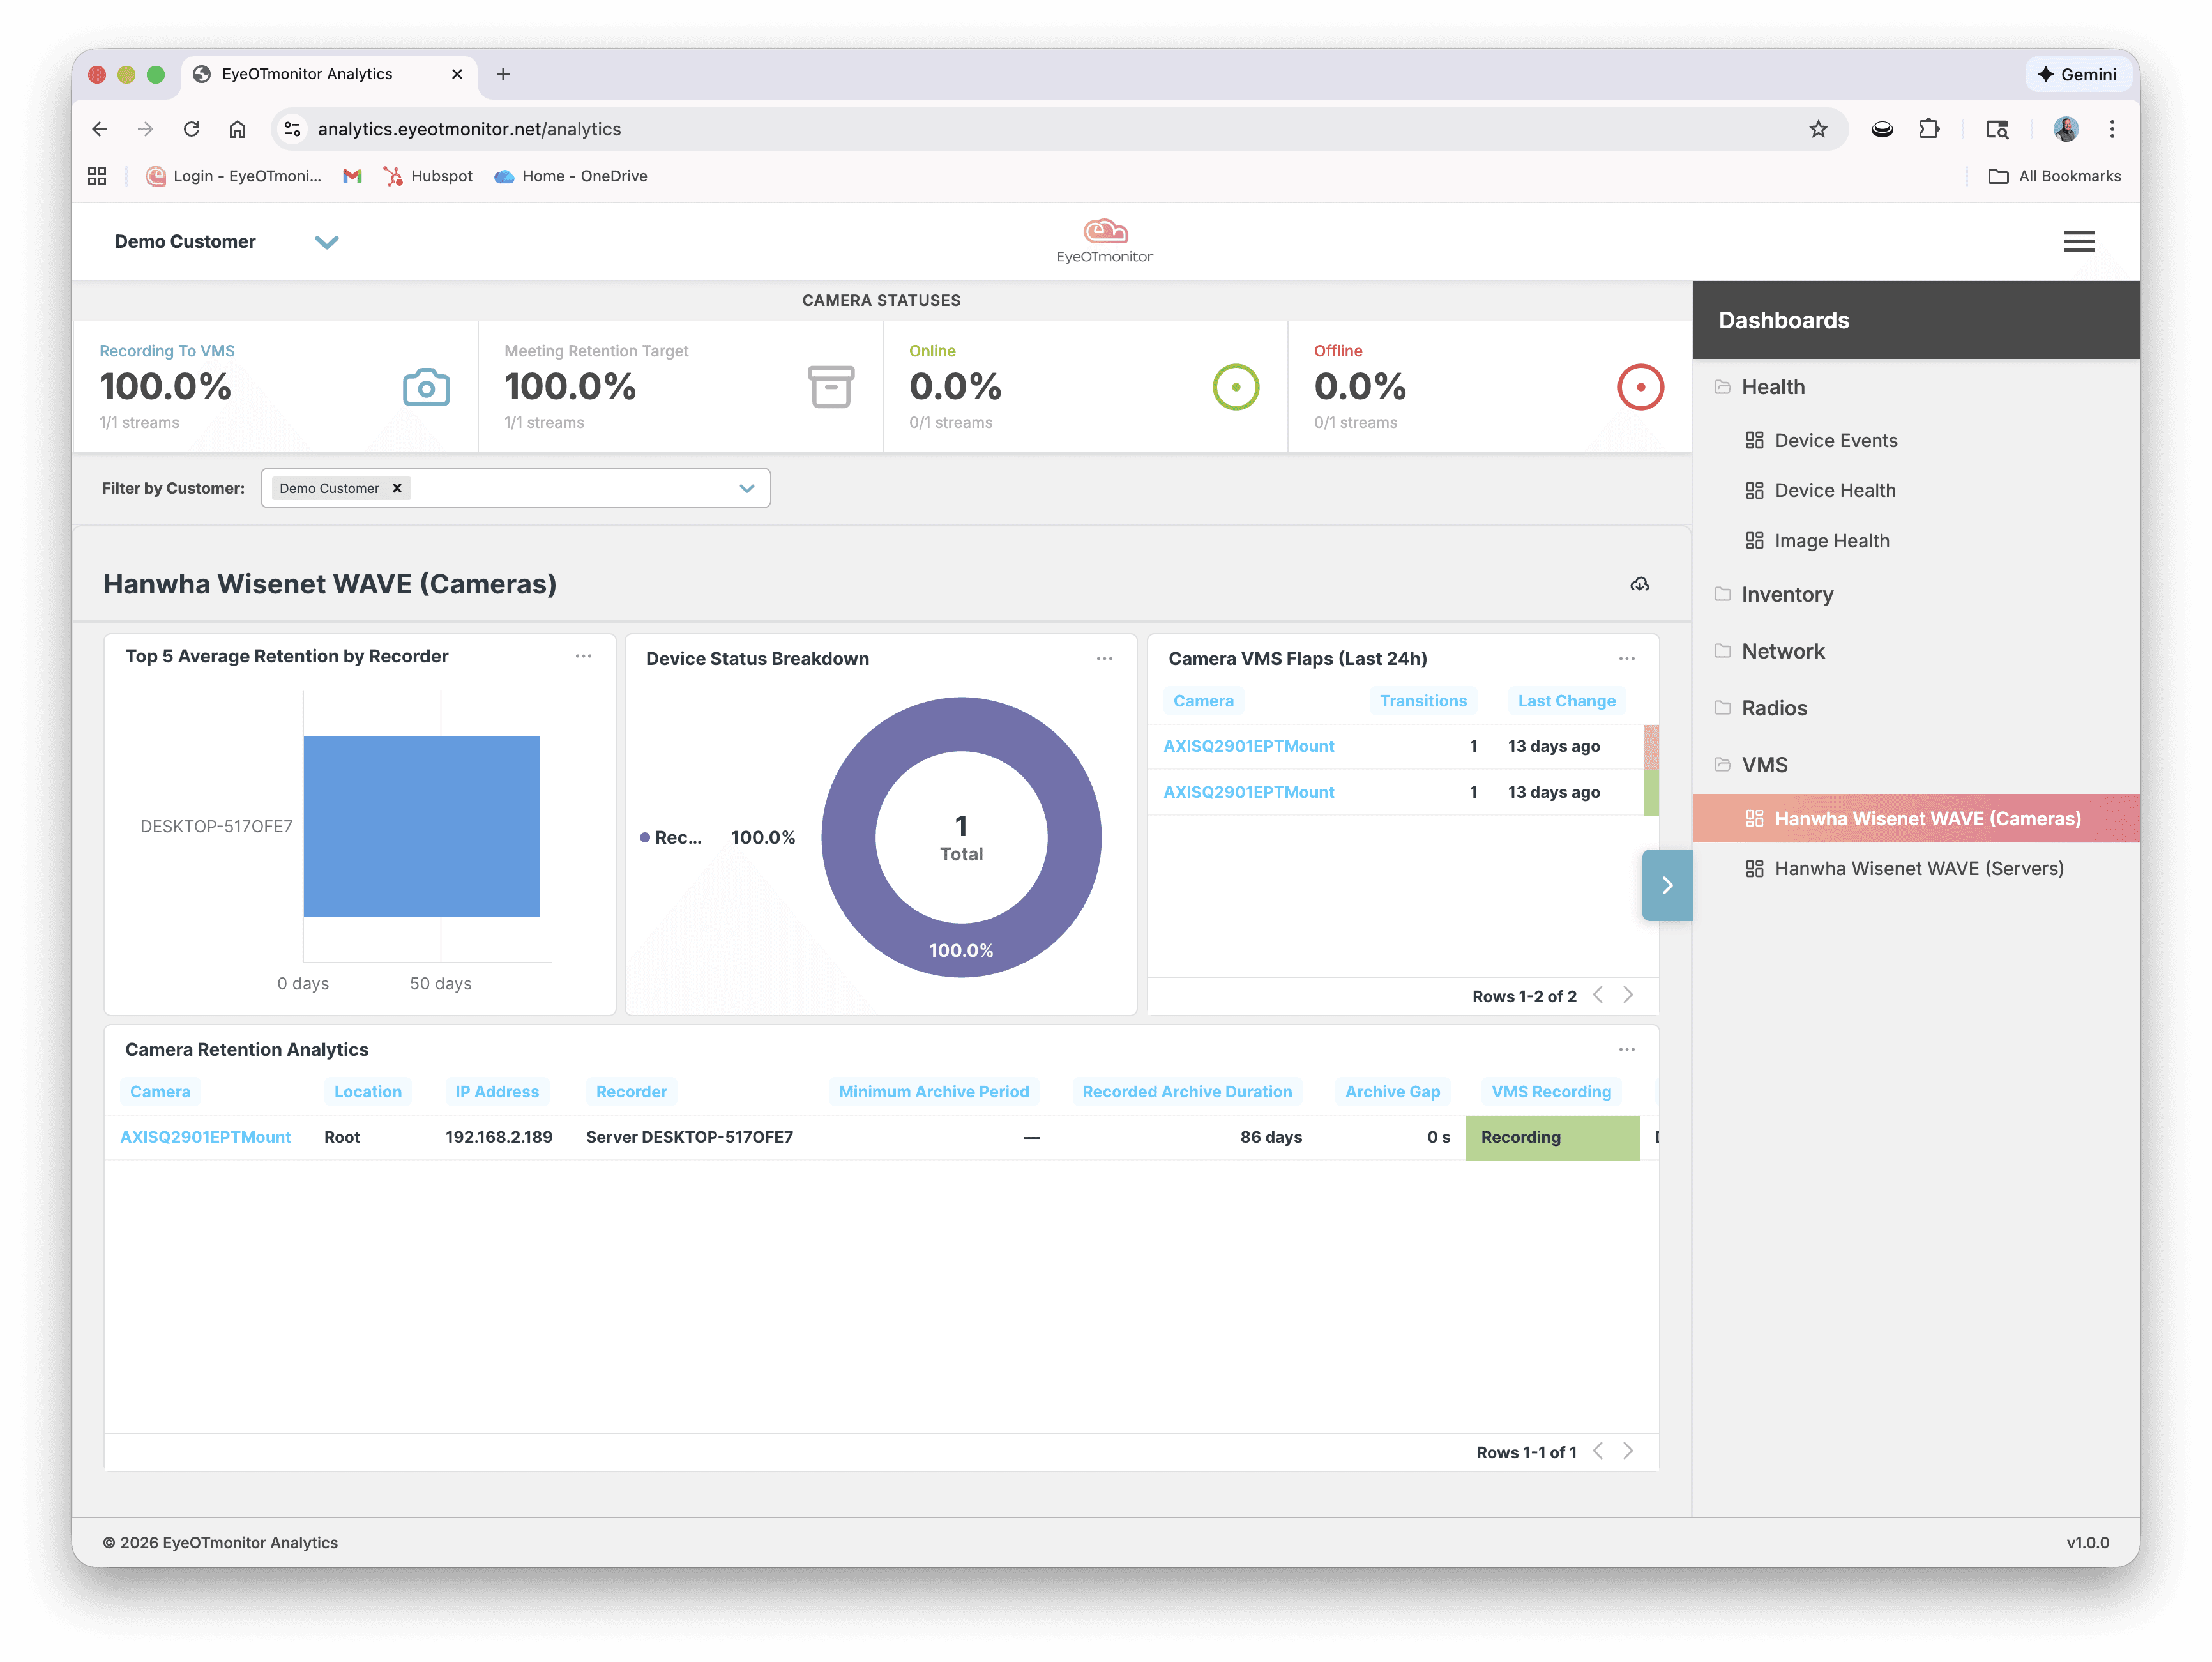Open Hanwha Wisenet WAVE (Servers) dashboard

(1918, 868)
